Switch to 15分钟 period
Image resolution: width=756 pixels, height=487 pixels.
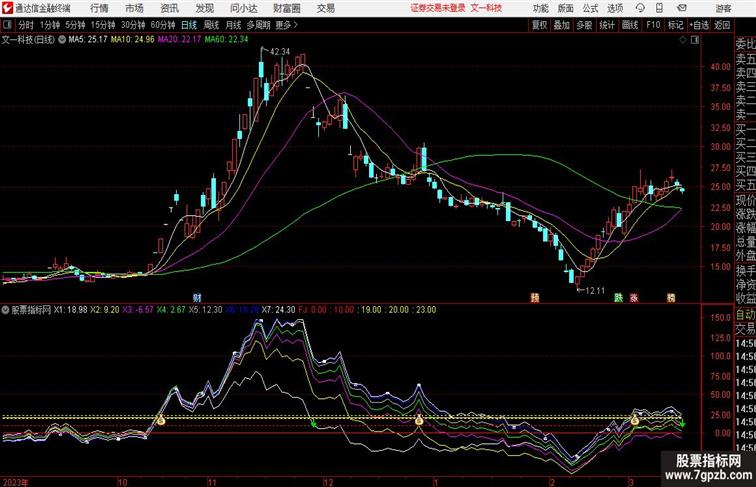coord(103,25)
